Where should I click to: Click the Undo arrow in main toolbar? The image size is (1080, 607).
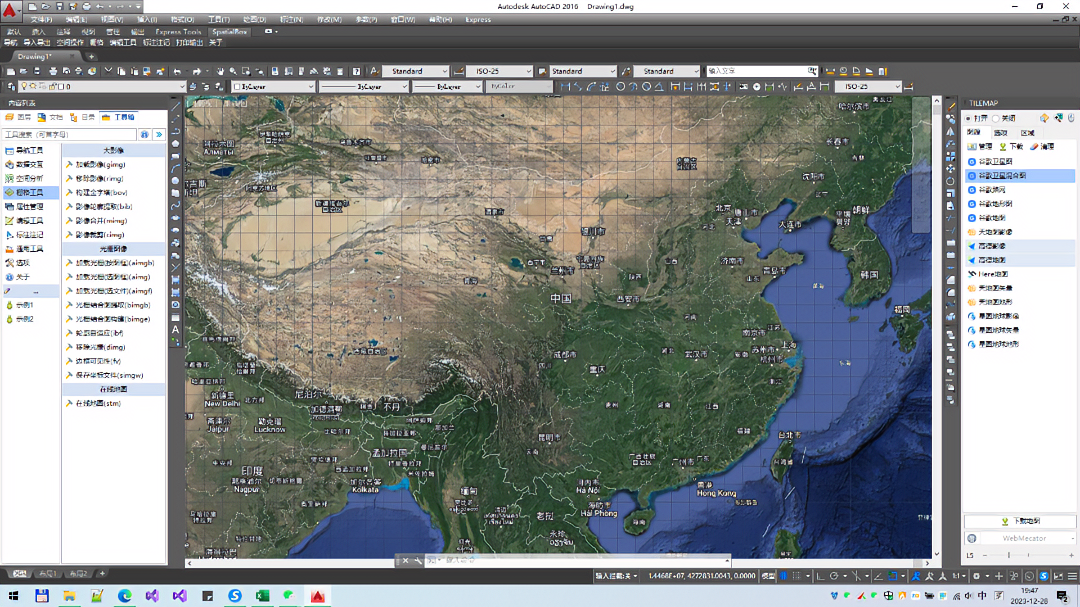point(177,71)
